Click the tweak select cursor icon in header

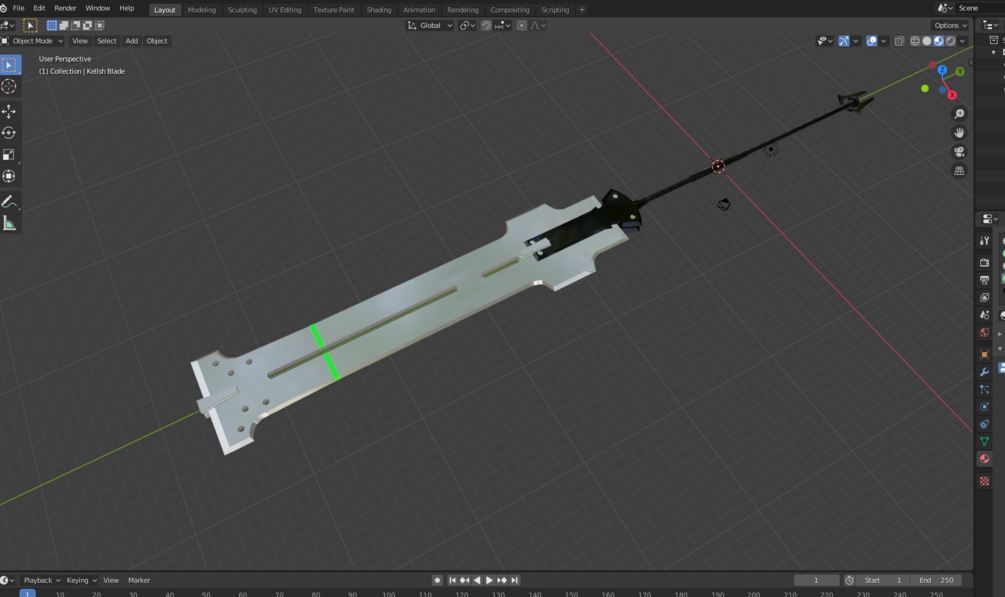coord(30,25)
